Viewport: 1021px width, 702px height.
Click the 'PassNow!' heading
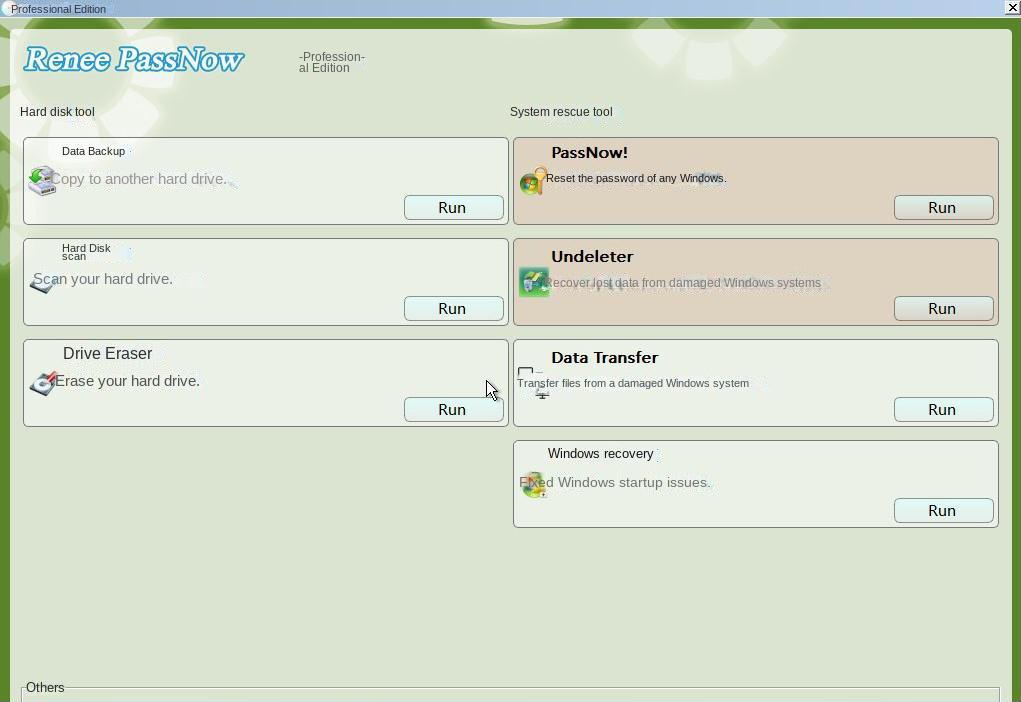tap(589, 153)
